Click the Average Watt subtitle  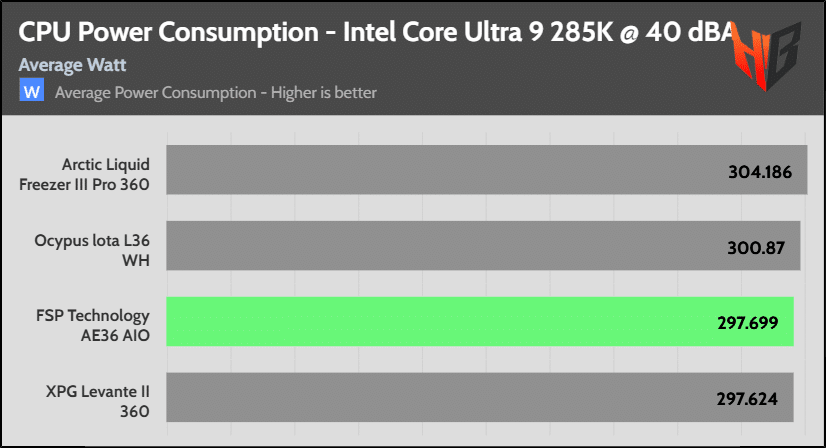point(72,65)
